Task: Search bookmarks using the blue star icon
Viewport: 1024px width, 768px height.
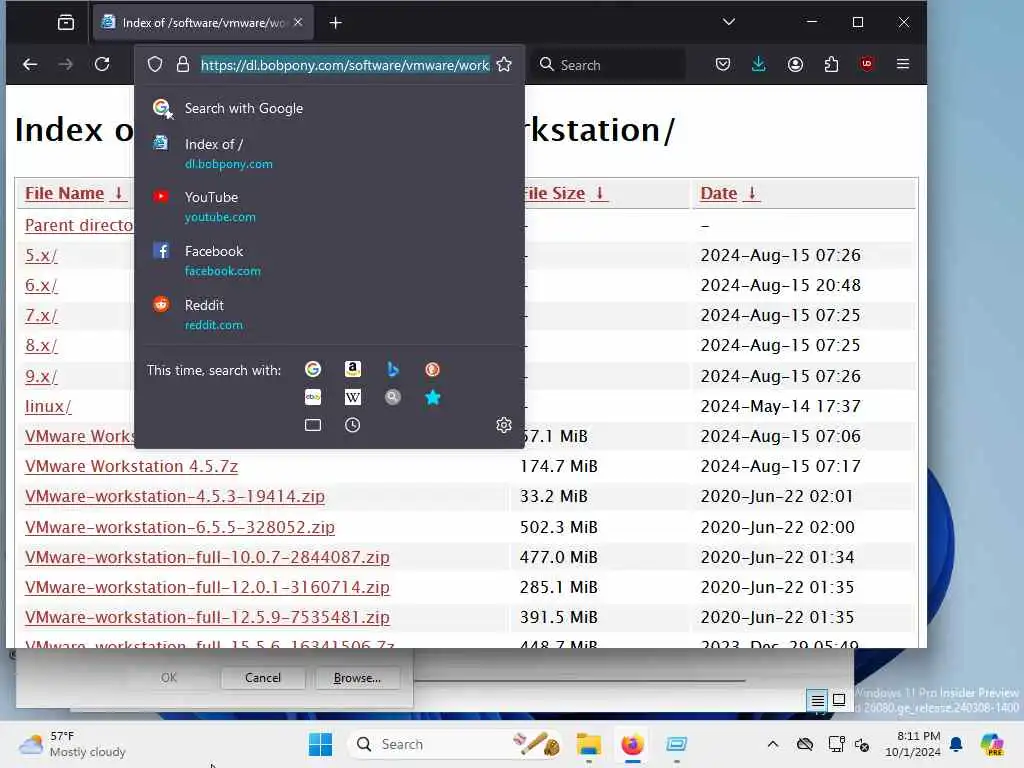Action: tap(432, 397)
